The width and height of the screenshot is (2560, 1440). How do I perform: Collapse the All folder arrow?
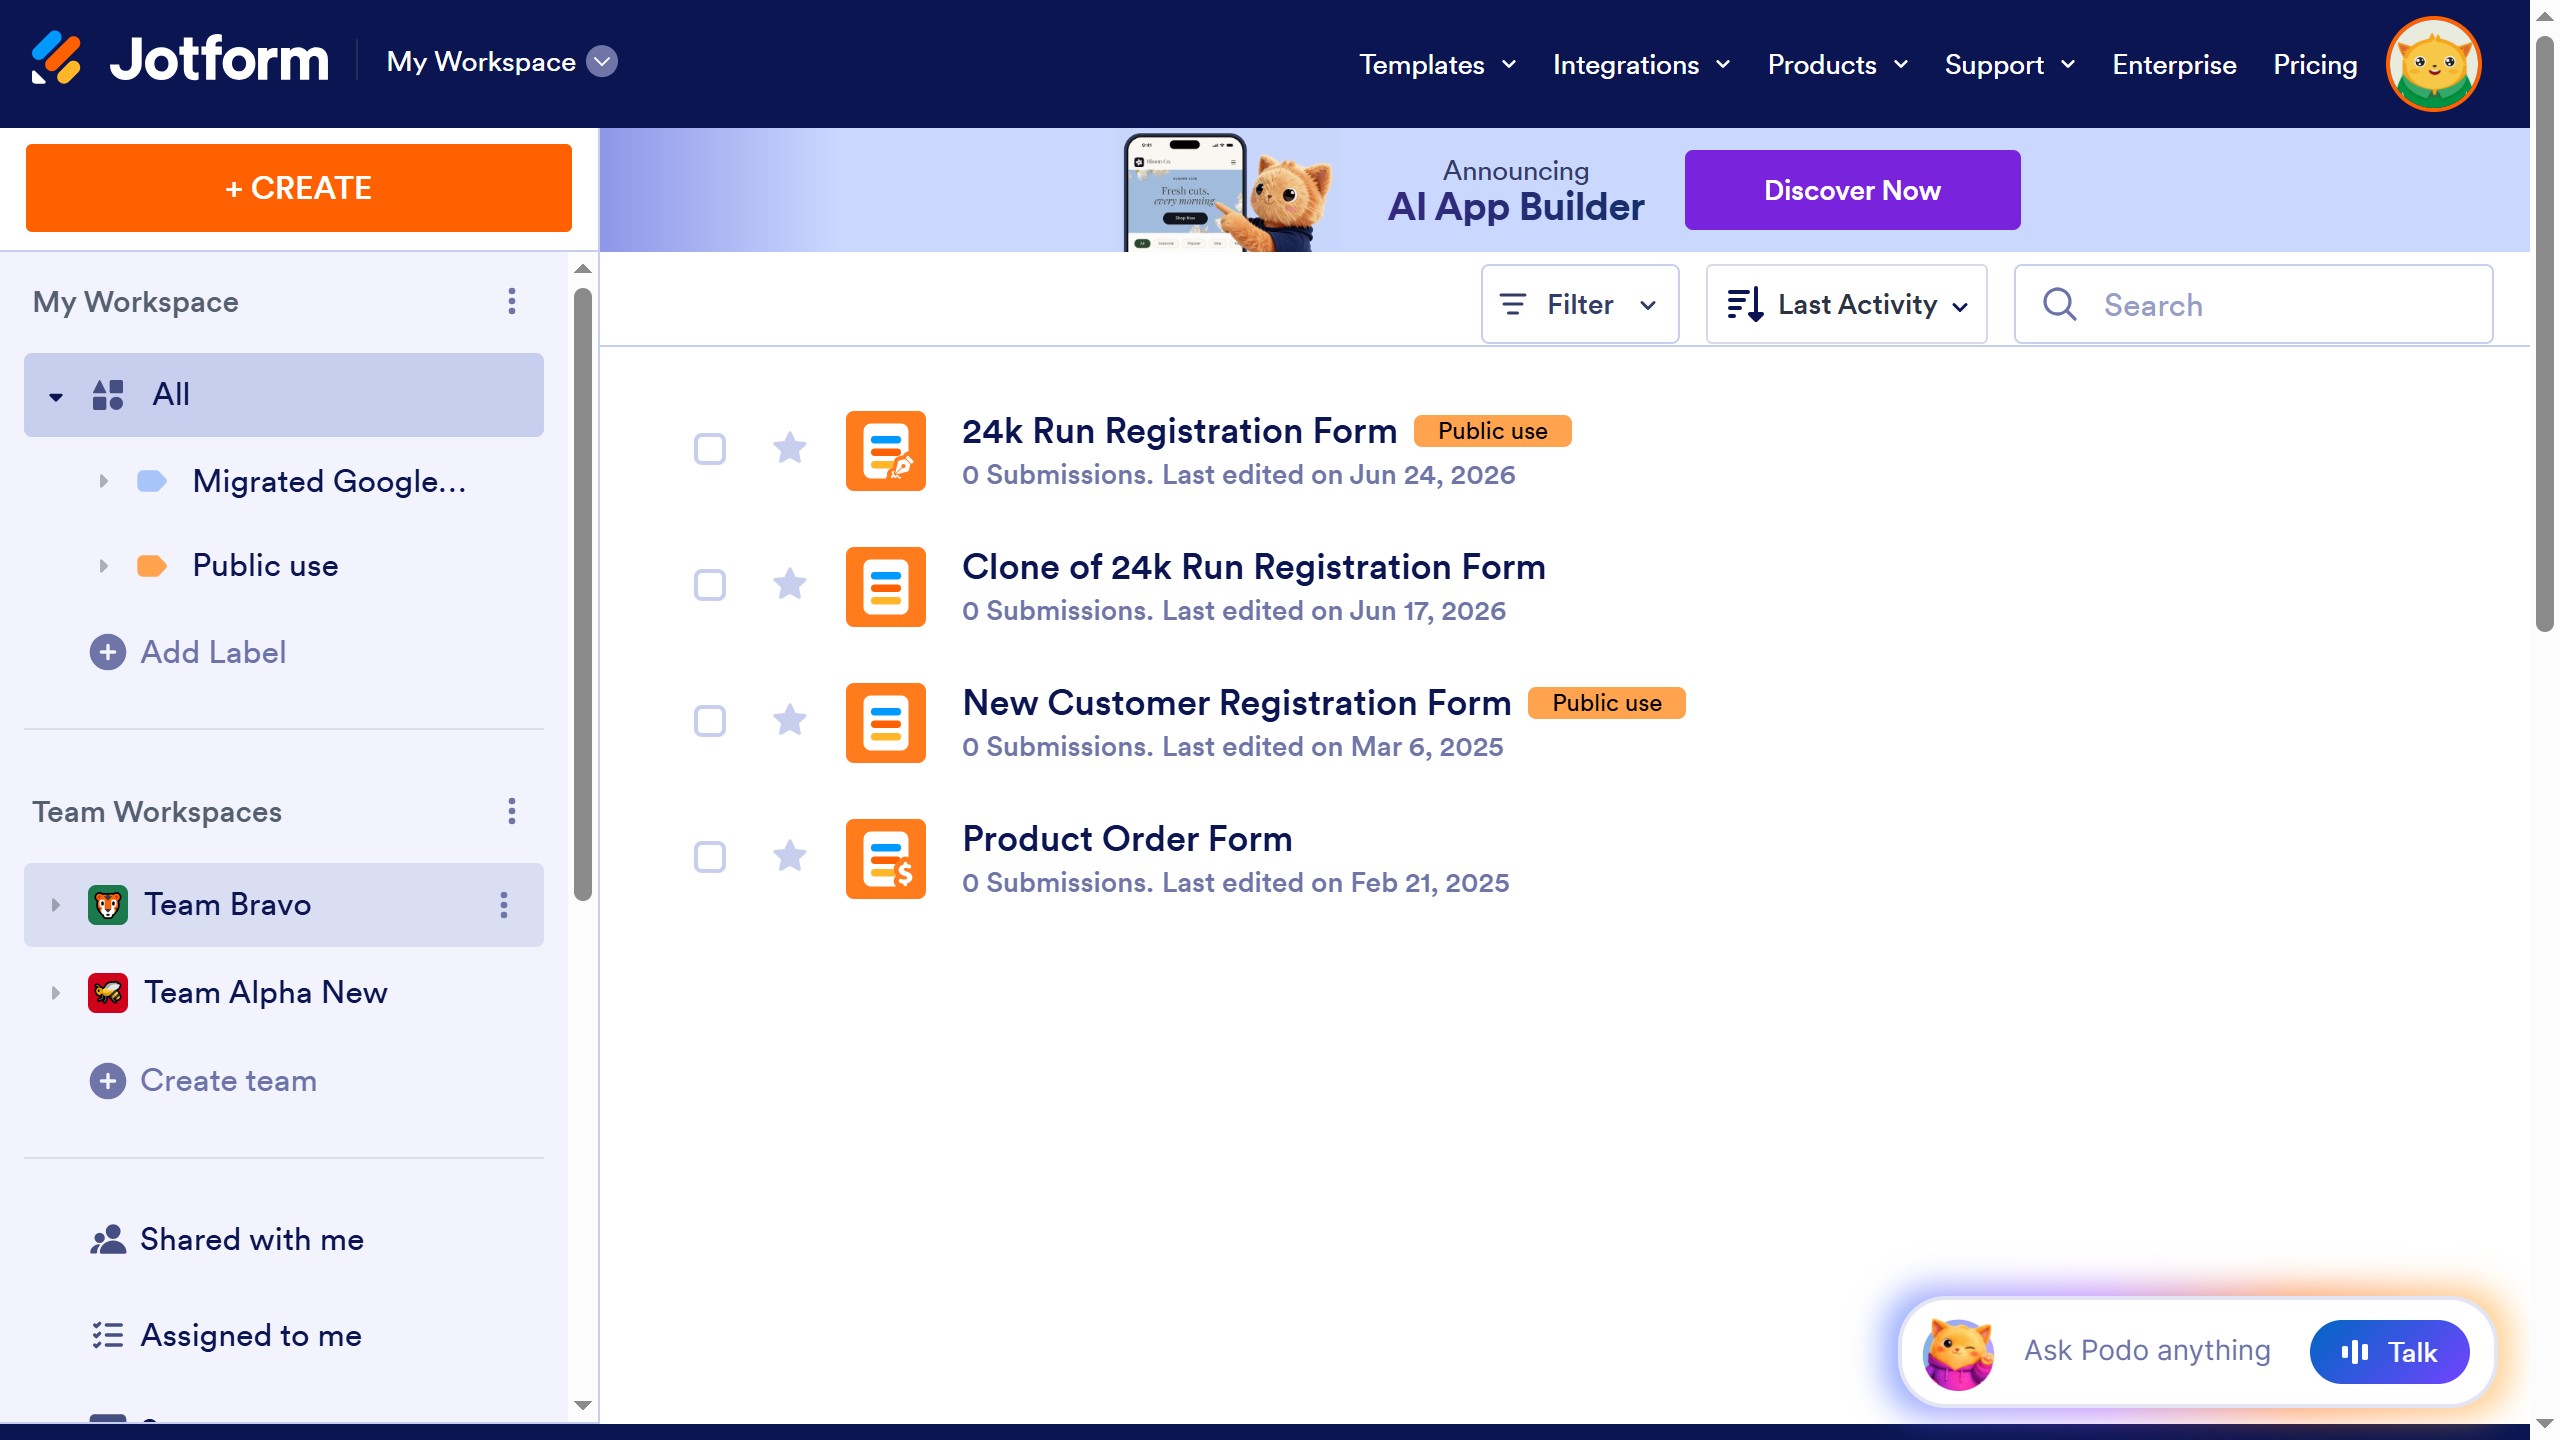[x=56, y=397]
